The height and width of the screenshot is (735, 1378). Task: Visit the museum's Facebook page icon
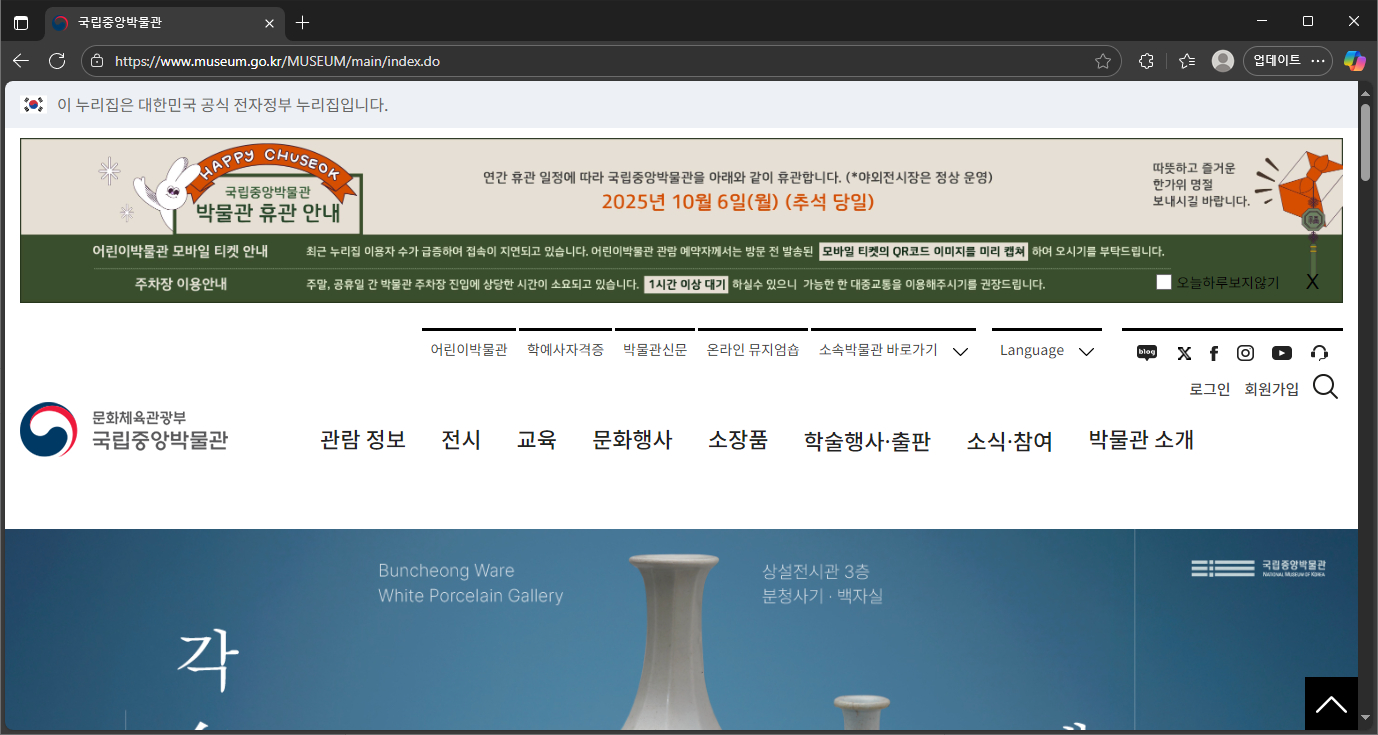tap(1214, 353)
